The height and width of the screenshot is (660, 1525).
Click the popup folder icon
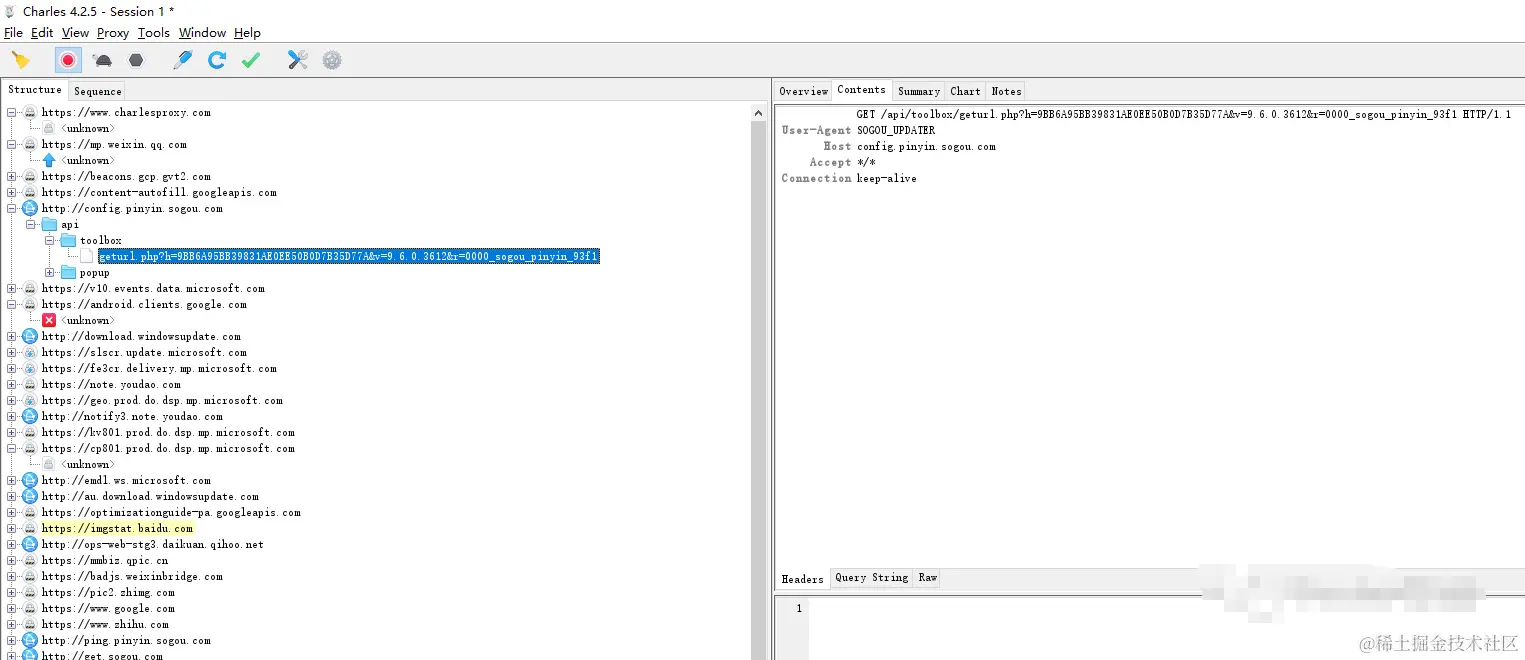[68, 273]
